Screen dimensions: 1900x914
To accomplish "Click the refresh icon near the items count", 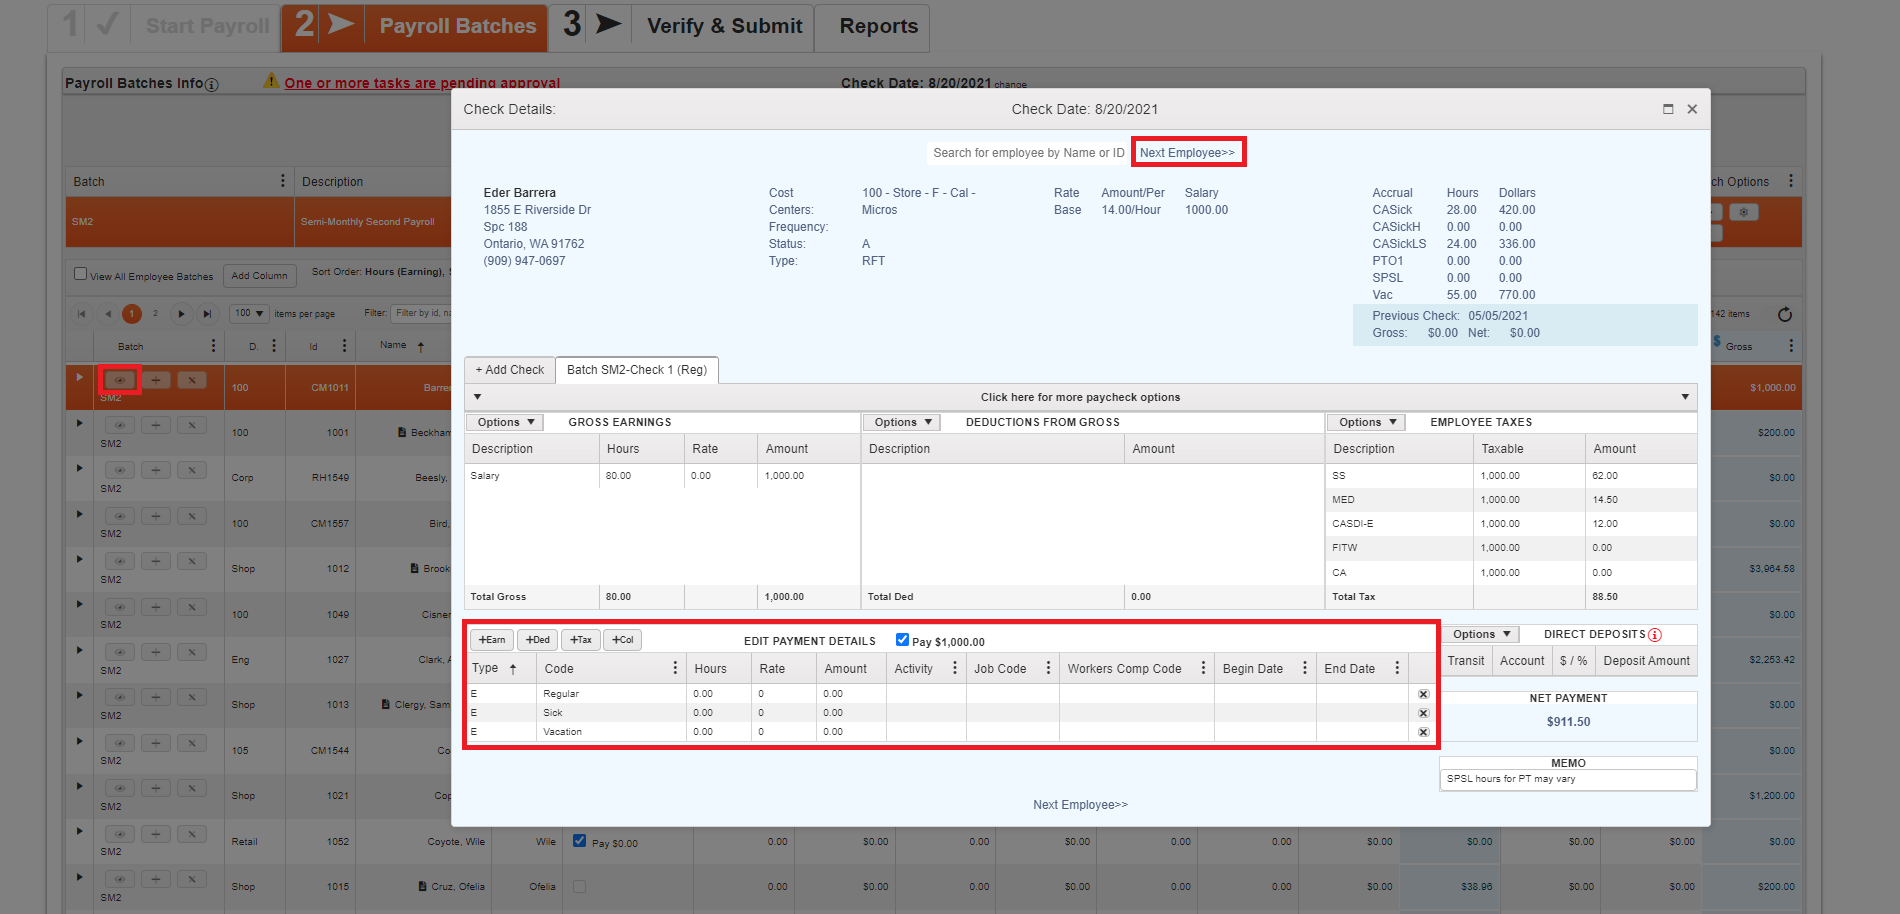I will (1785, 313).
